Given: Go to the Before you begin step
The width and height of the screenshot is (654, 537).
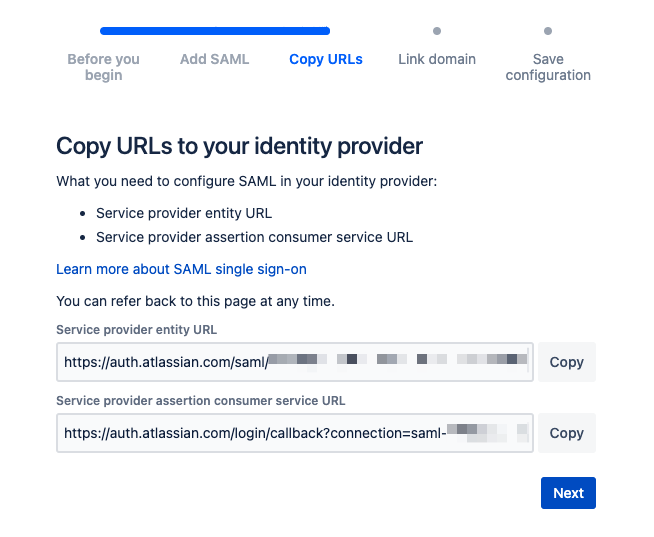Looking at the screenshot, I should 103,67.
